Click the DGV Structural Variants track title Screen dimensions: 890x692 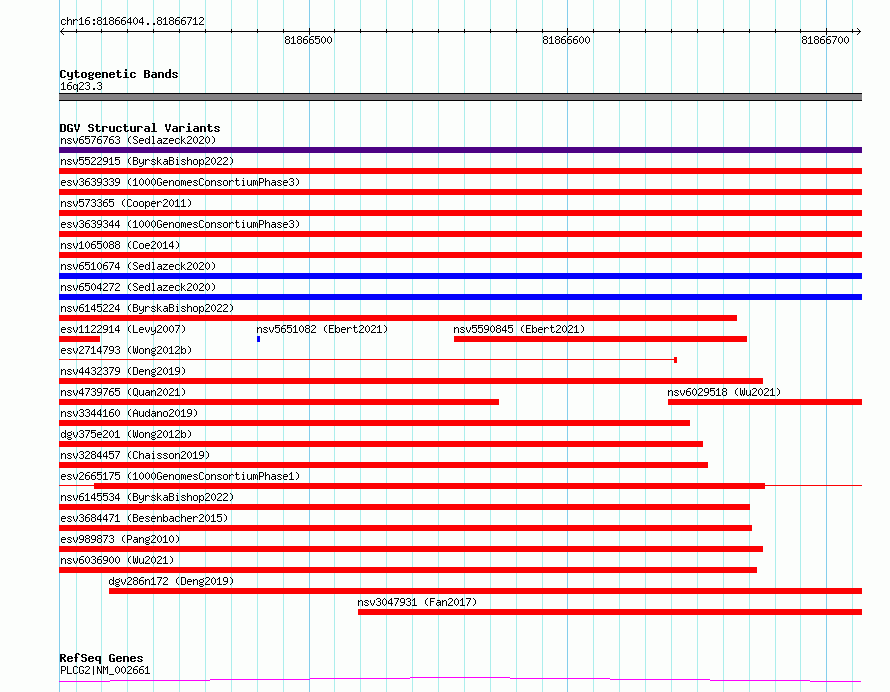click(x=140, y=128)
